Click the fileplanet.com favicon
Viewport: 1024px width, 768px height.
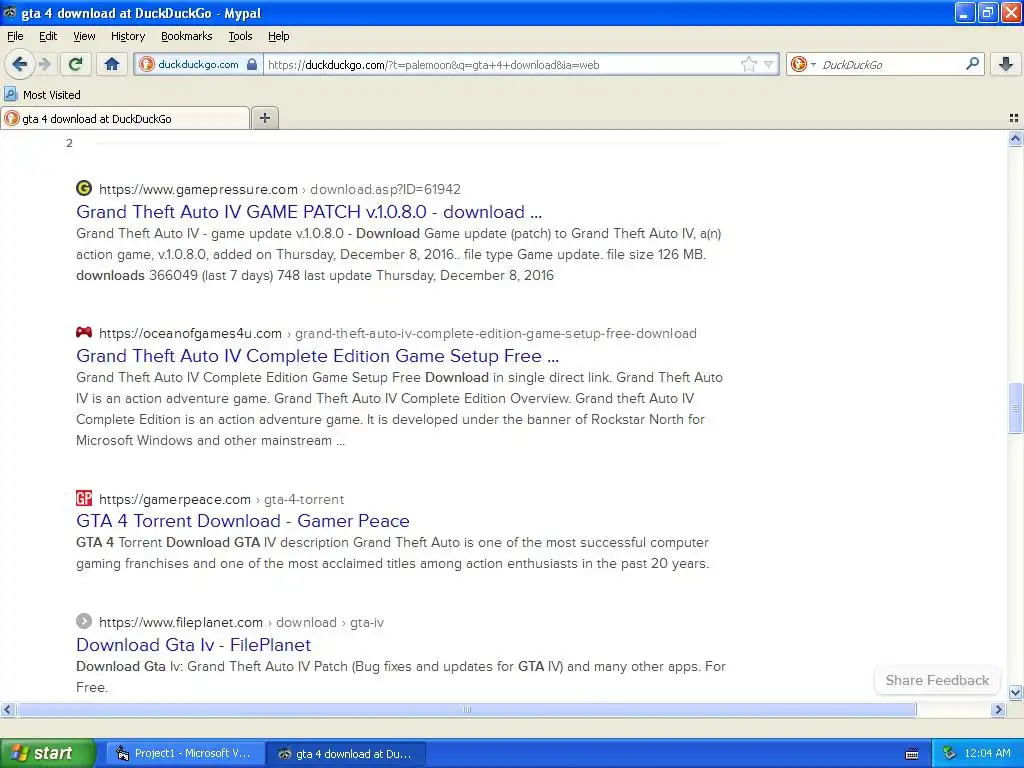[84, 620]
